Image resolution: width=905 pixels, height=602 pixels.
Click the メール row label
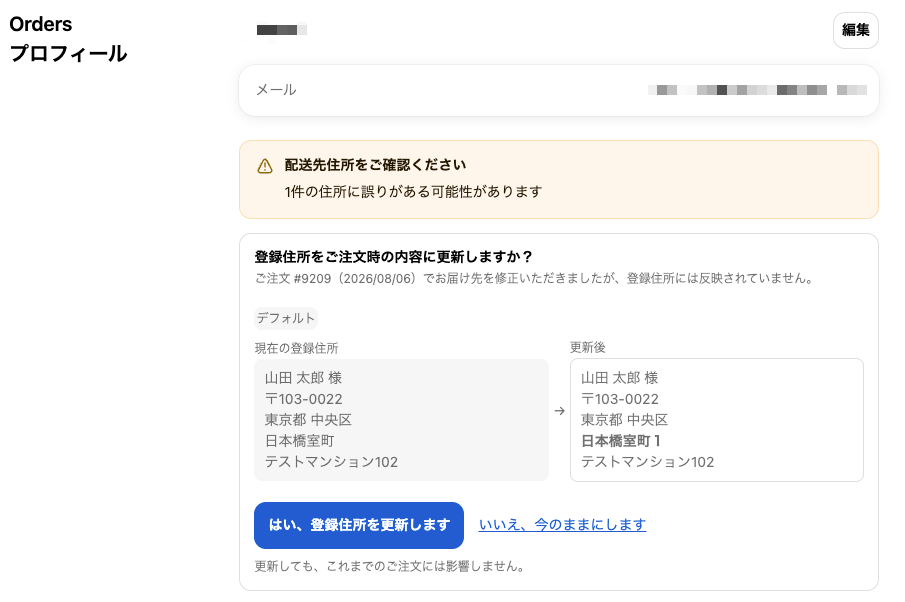point(276,90)
